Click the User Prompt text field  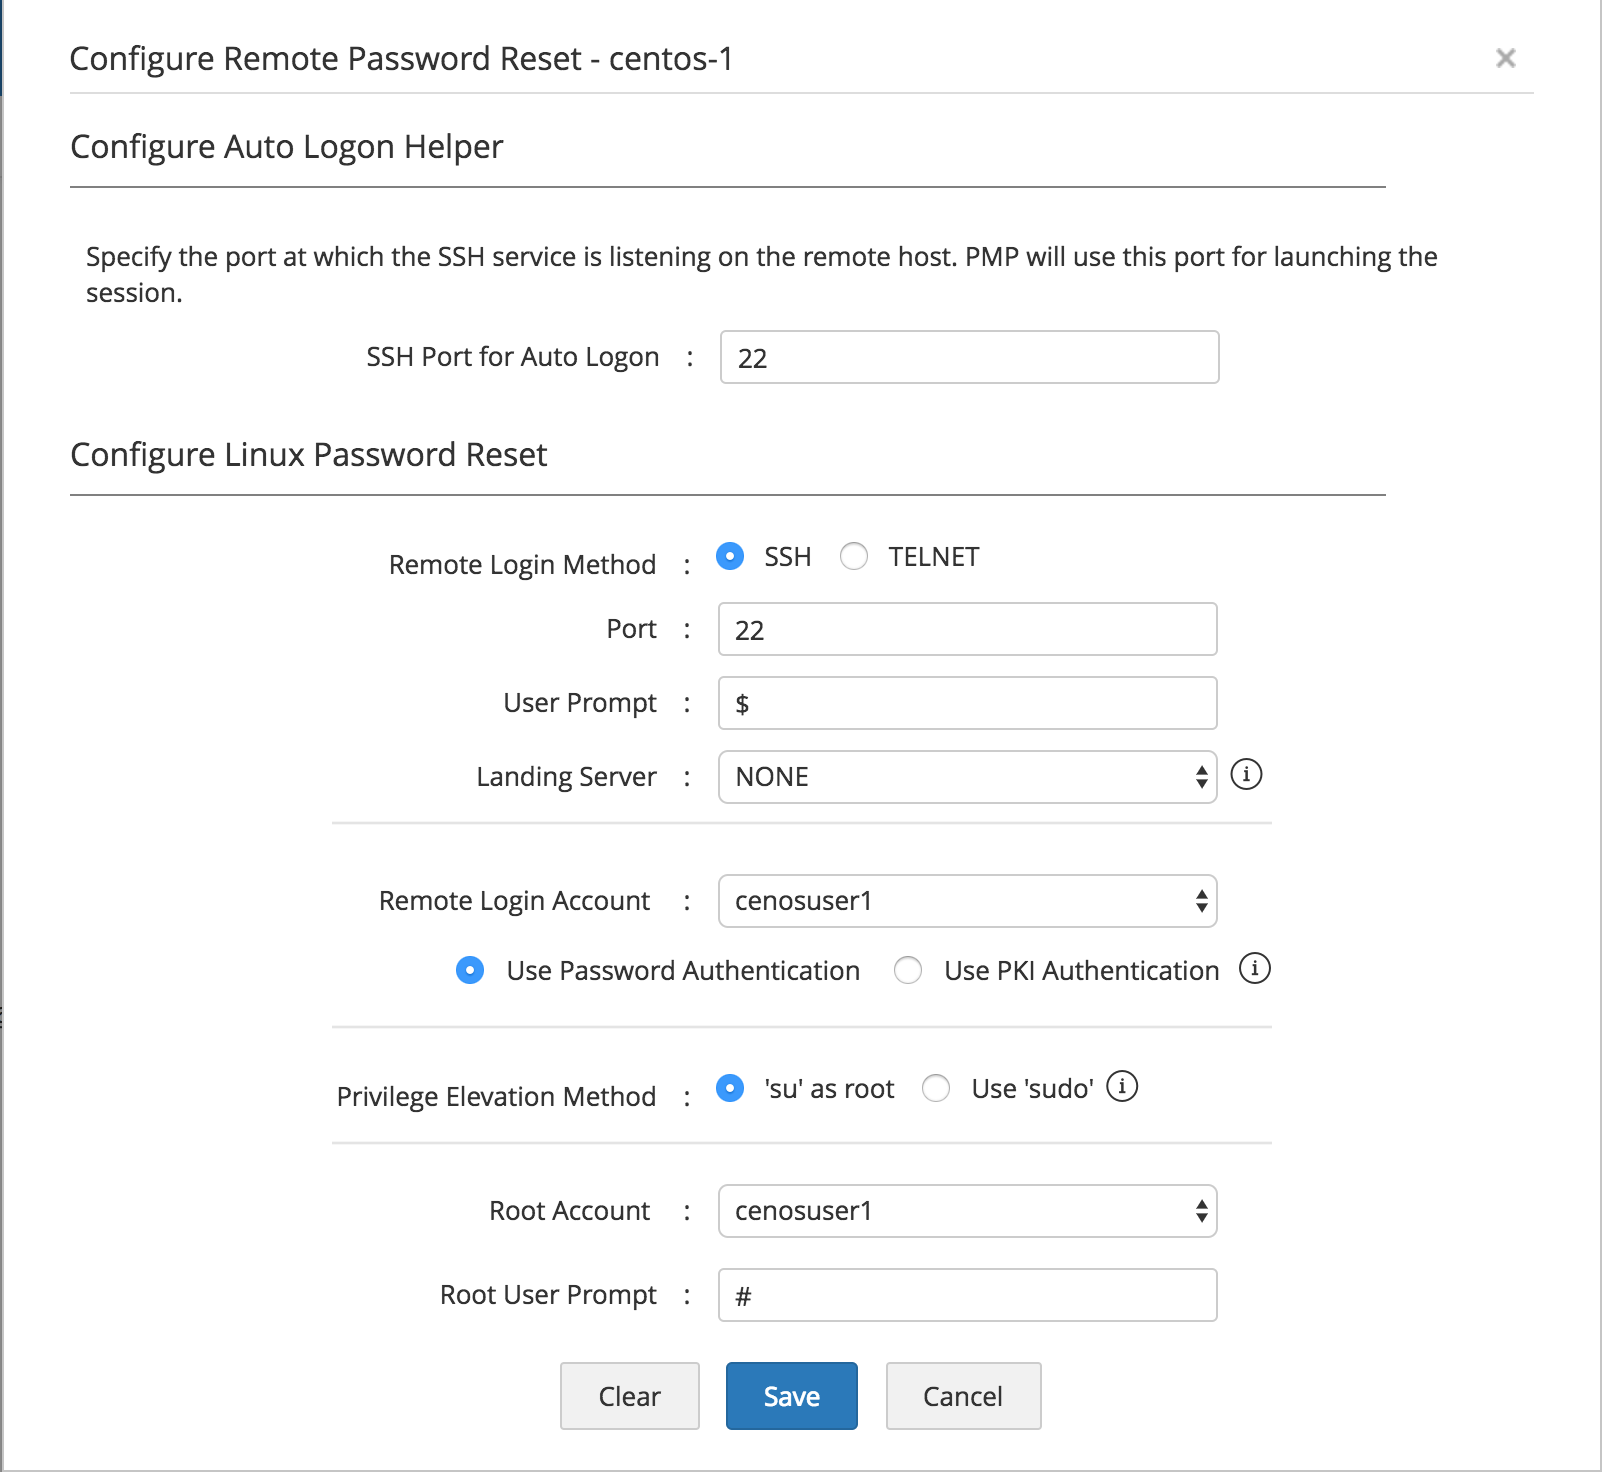(x=967, y=703)
